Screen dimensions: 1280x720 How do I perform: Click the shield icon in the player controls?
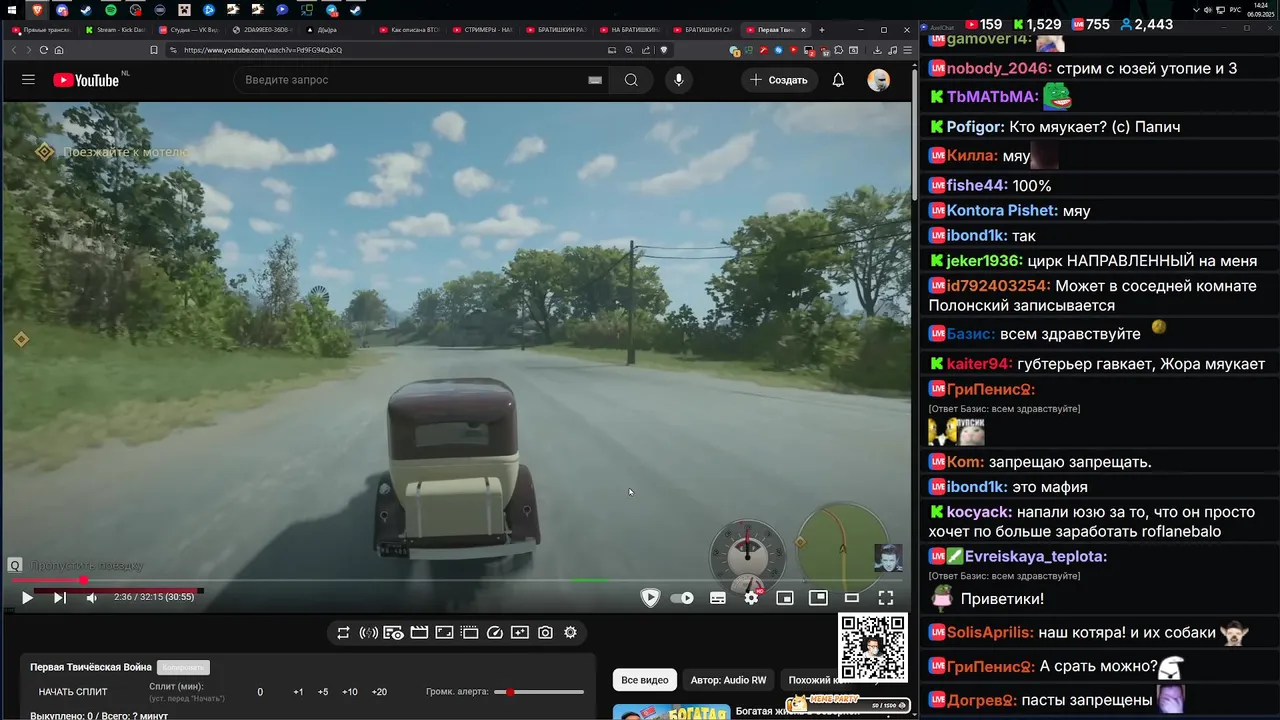(x=650, y=598)
